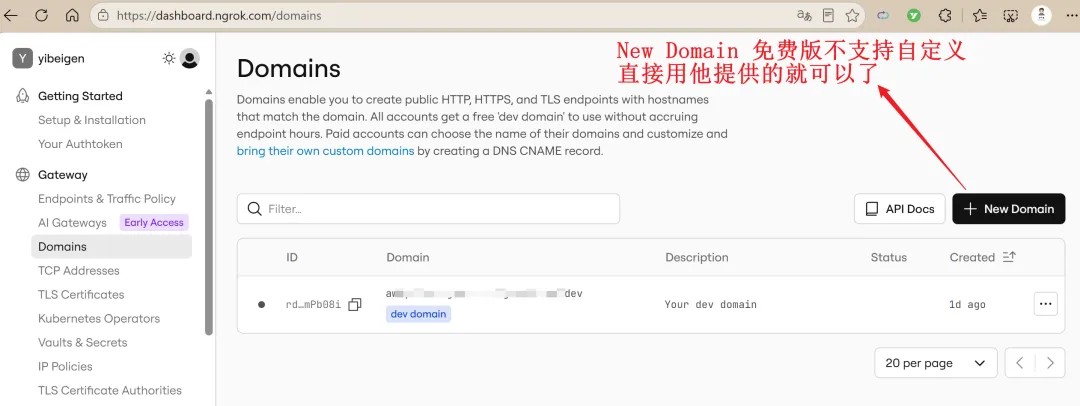This screenshot has height=406, width=1080.
Task: Open Endpoints & Traffic Policy in sidebar
Action: 107,199
